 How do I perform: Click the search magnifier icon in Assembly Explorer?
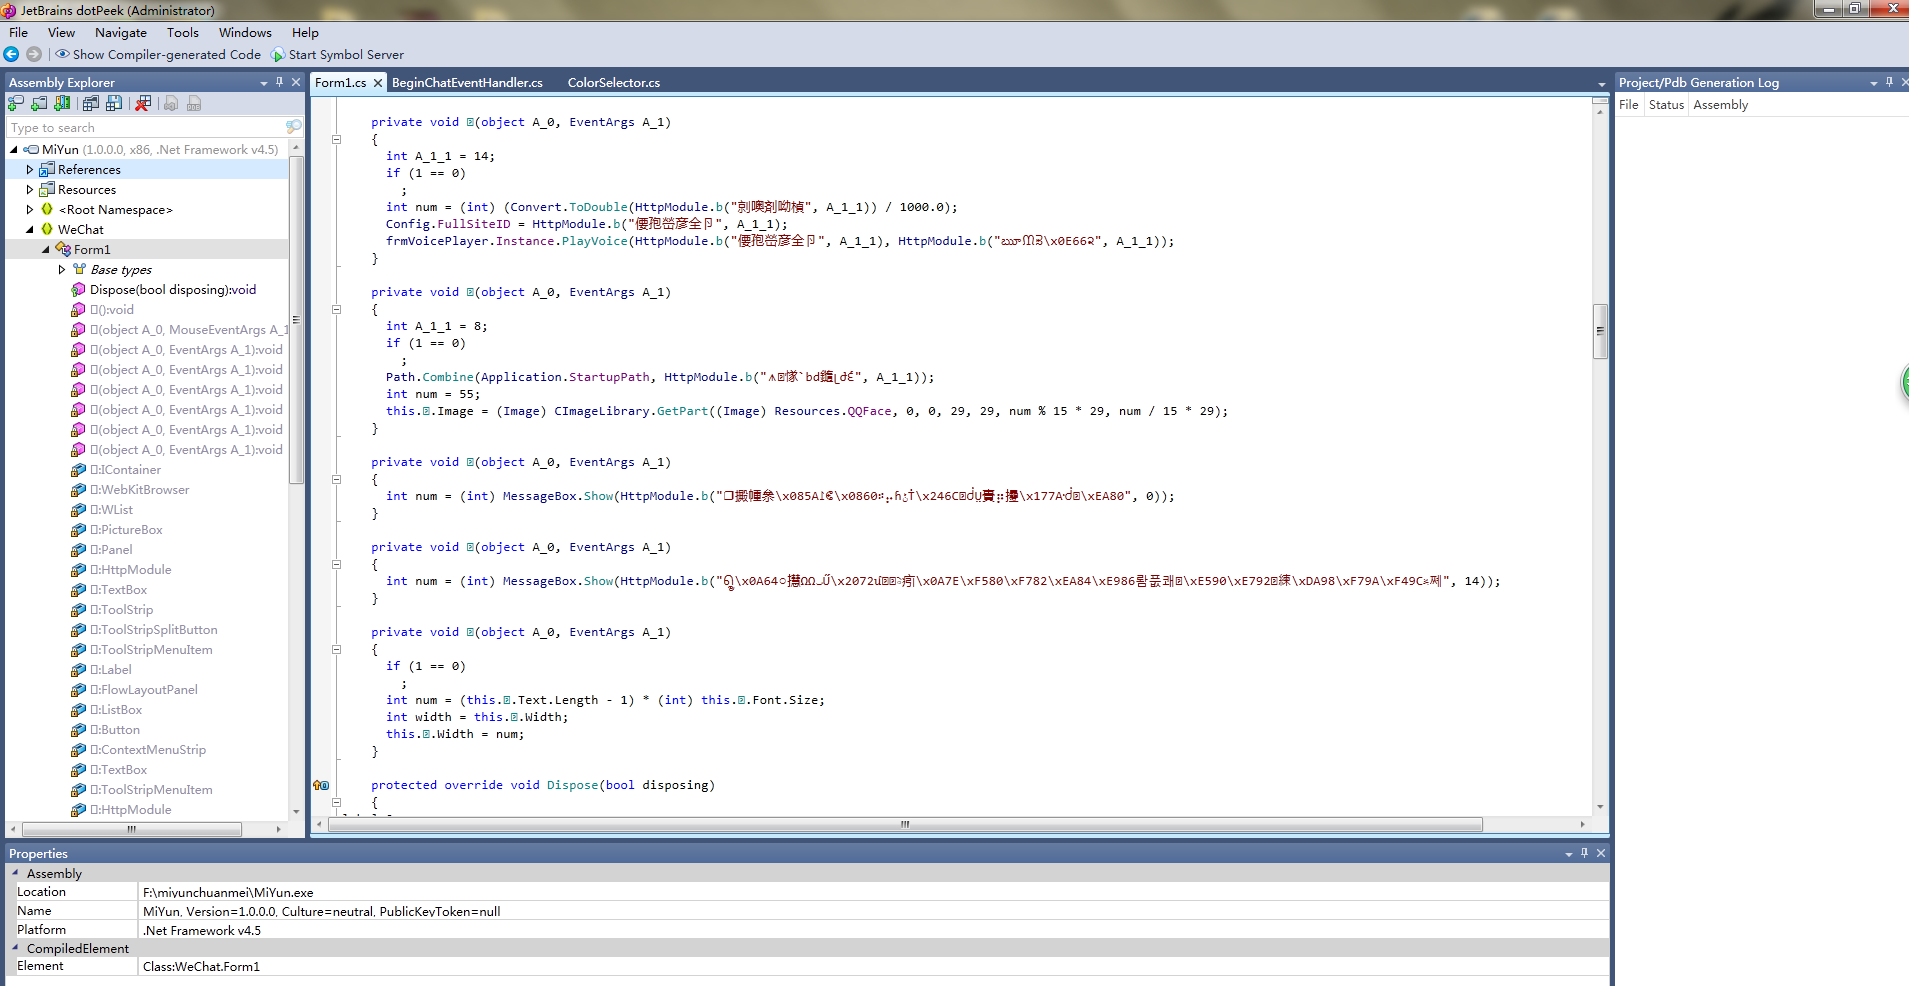tap(293, 127)
